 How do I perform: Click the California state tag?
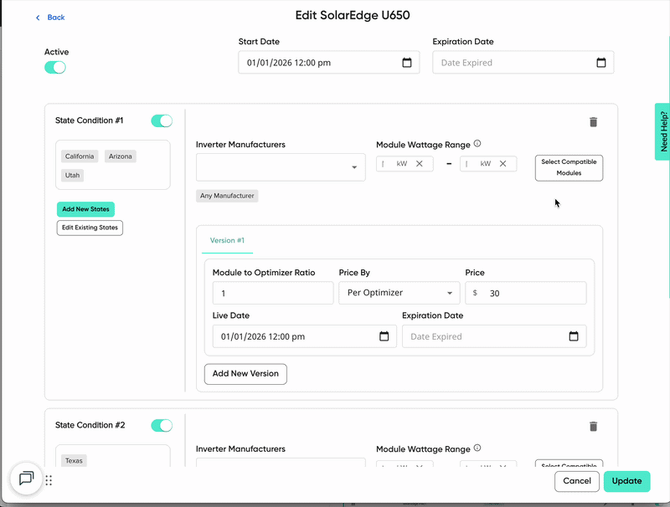click(x=79, y=156)
